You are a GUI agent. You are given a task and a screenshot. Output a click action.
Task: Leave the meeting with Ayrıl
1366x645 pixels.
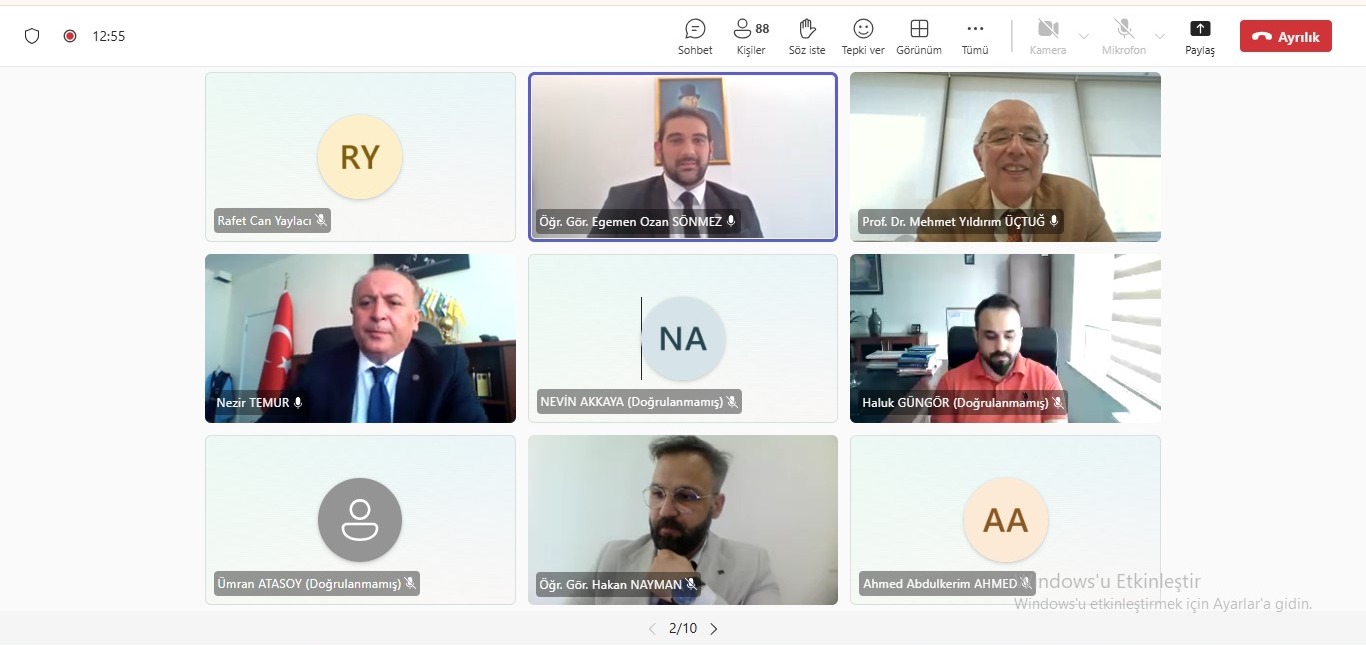1286,36
